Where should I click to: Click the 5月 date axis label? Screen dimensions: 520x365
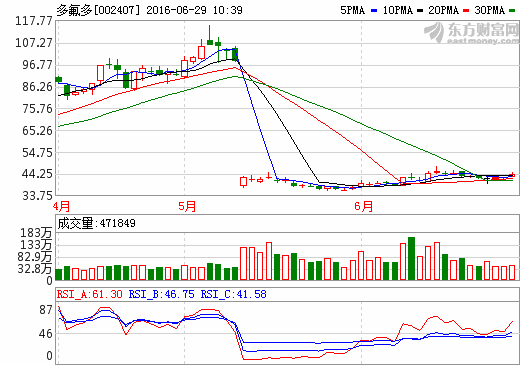tap(187, 206)
